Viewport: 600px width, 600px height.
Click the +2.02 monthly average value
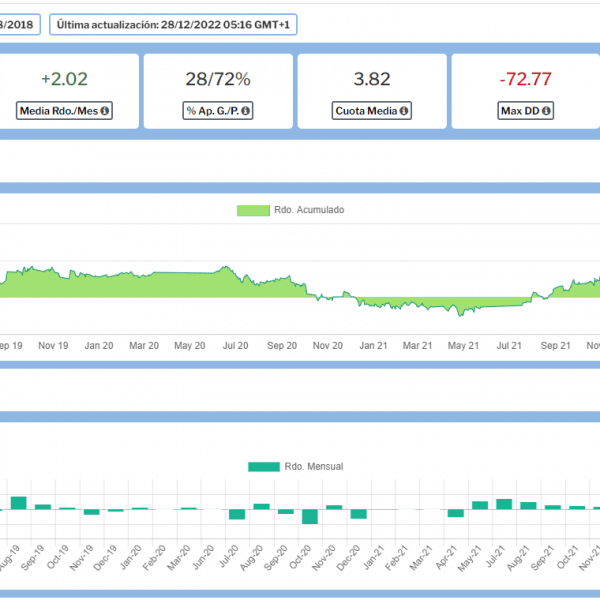click(x=64, y=79)
